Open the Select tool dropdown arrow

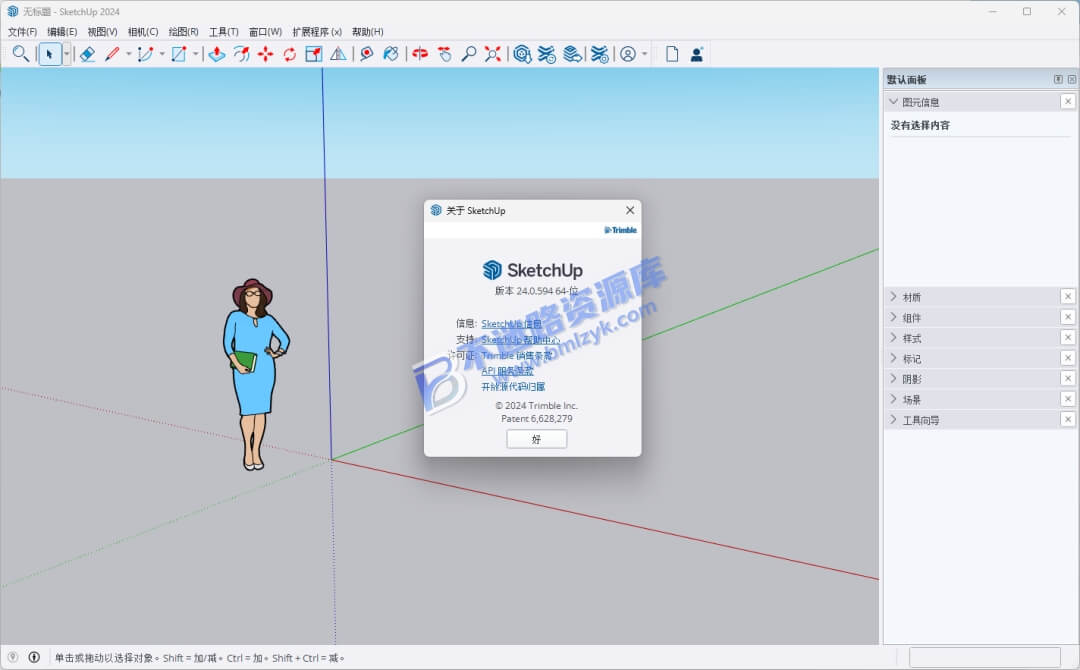[66, 54]
